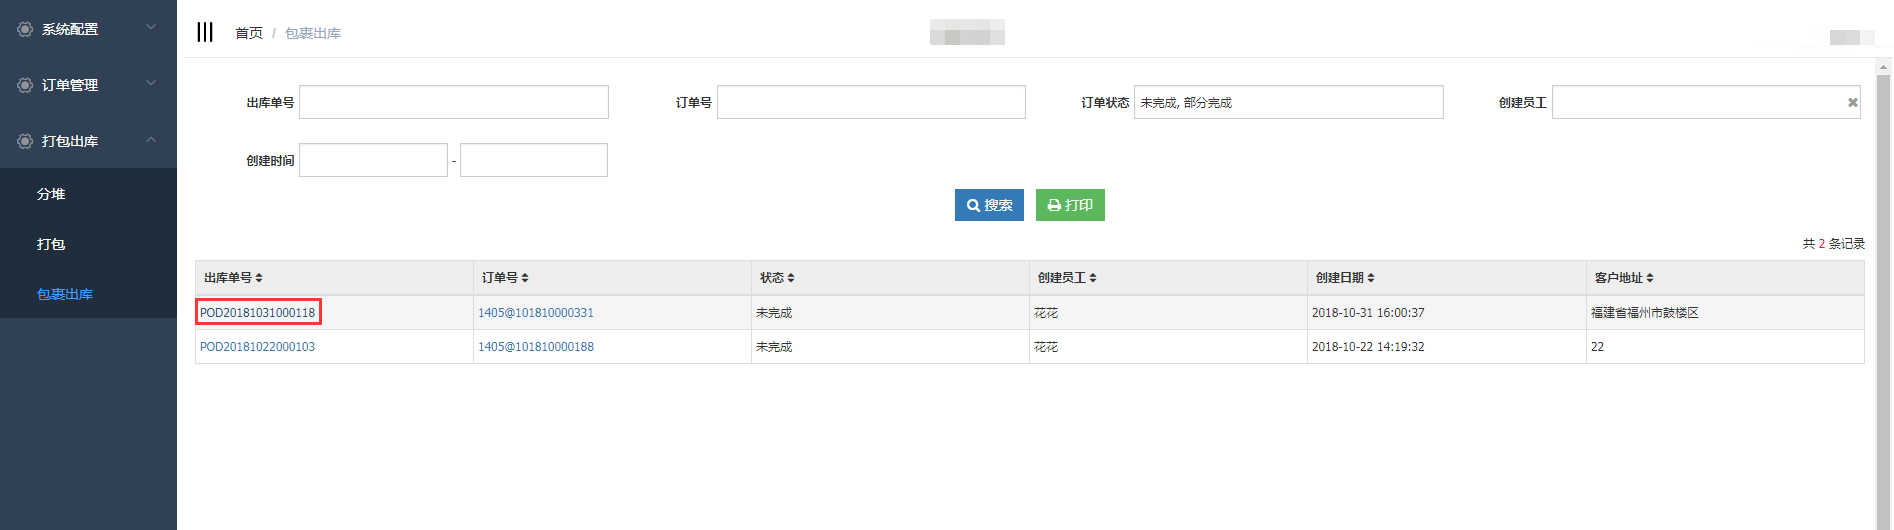Expand the 系统配置 menu chevron
This screenshot has height=530, width=1894.
(151, 27)
